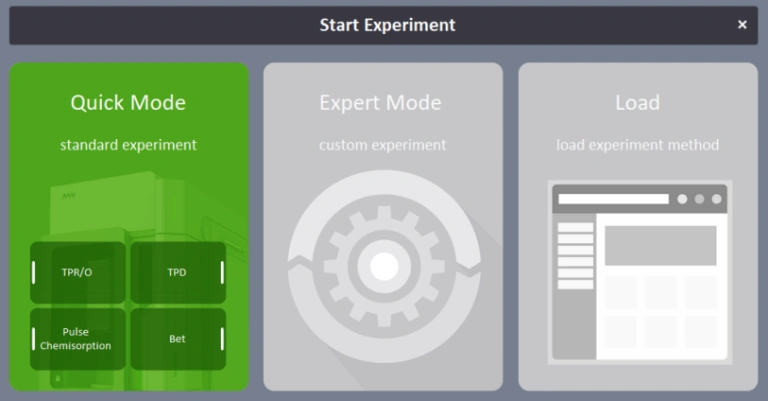
Task: Click the white marker bar beside TPR/O
Action: tap(34, 272)
